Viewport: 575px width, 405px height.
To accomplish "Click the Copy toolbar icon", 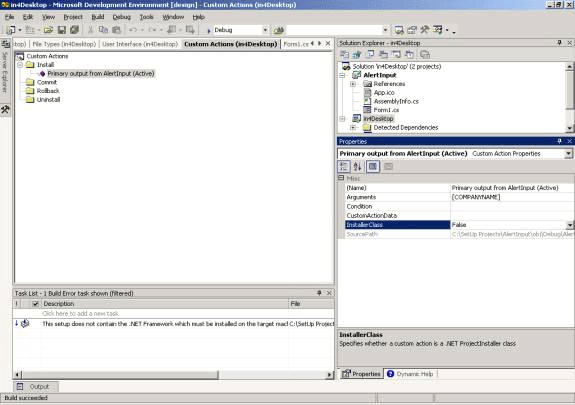I will pyautogui.click(x=103, y=30).
